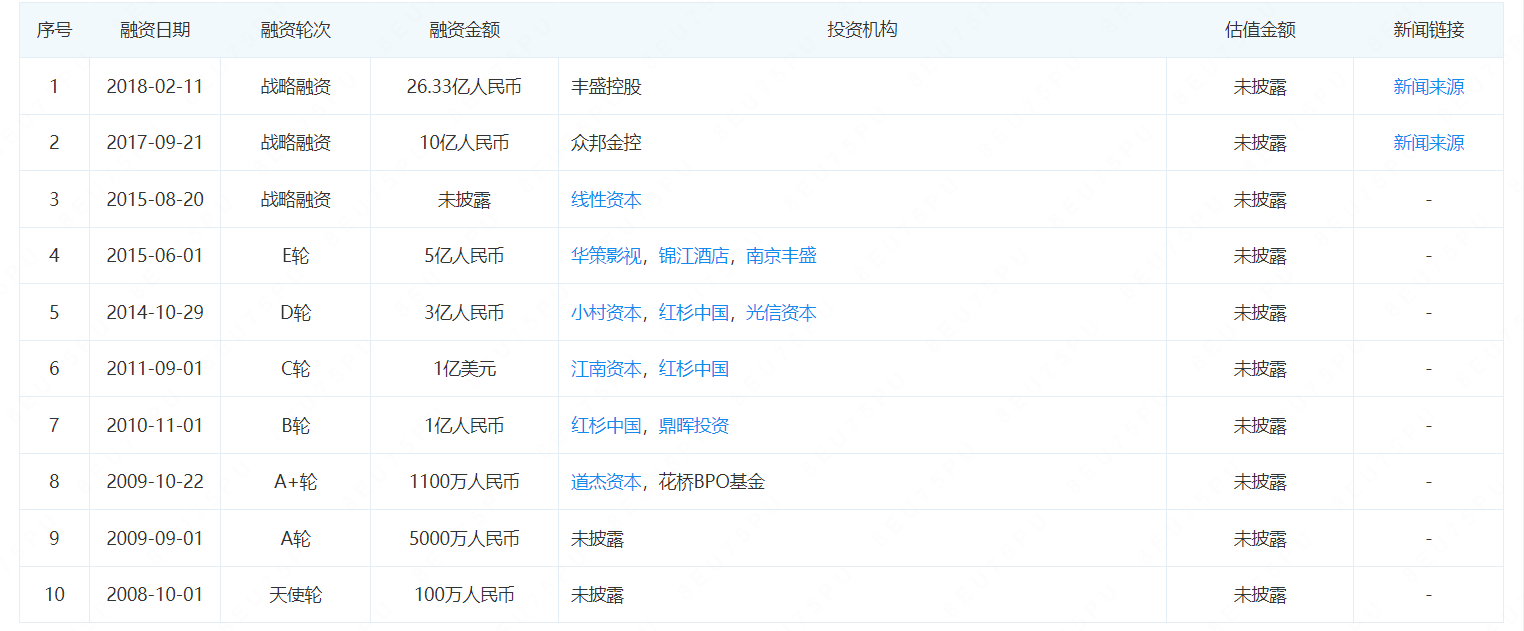The image size is (1524, 631).
Task: Open the 小村资本 investor link
Action: (x=606, y=313)
